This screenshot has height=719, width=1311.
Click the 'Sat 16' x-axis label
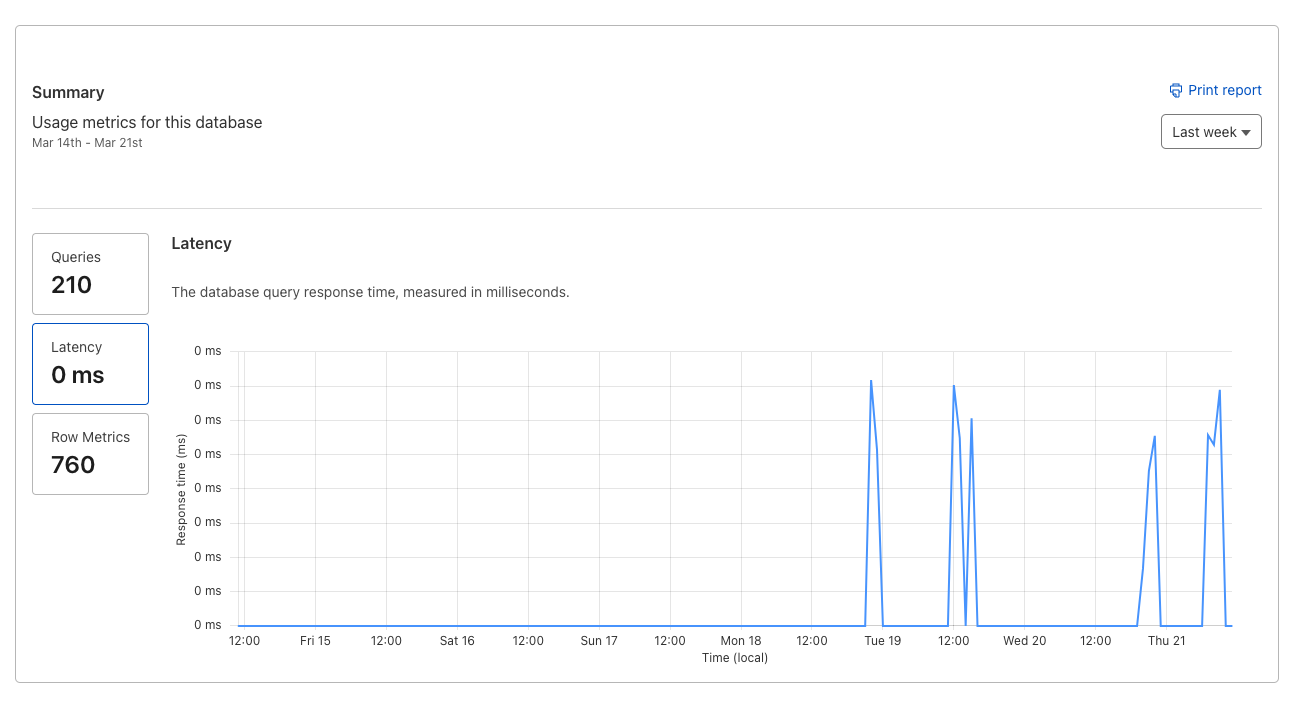pyautogui.click(x=457, y=641)
